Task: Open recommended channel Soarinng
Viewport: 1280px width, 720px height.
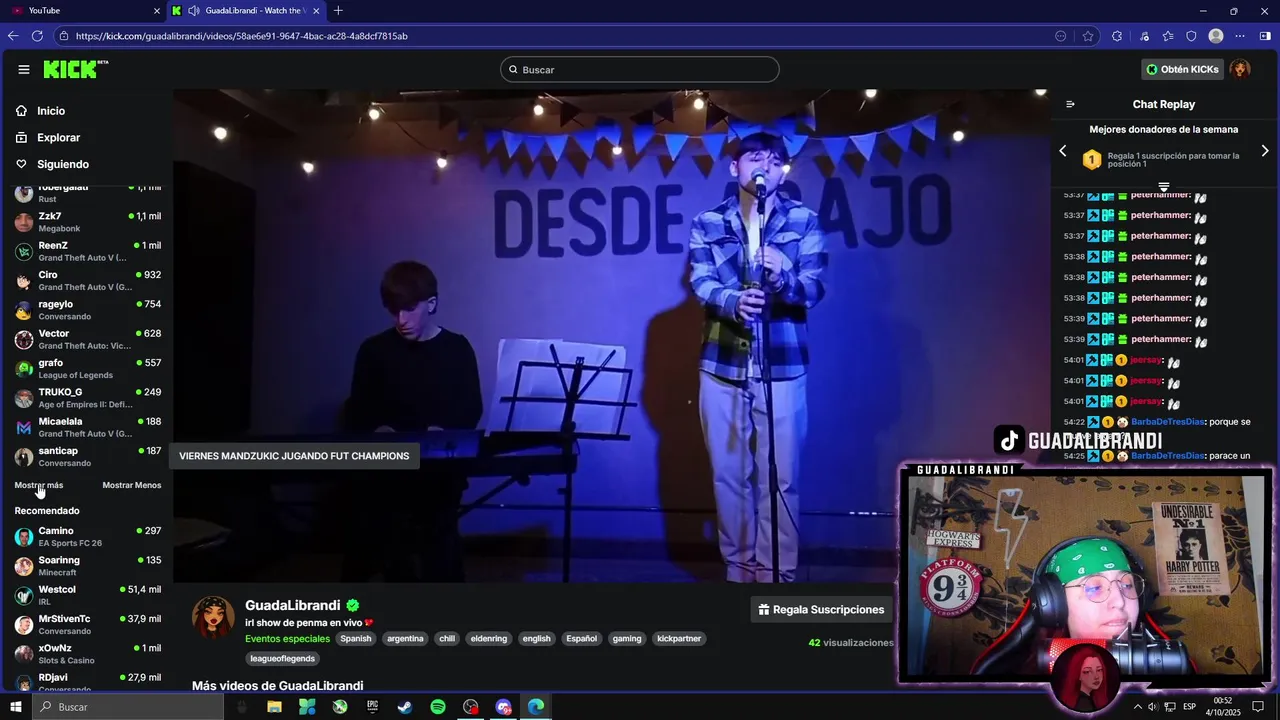Action: pyautogui.click(x=88, y=566)
